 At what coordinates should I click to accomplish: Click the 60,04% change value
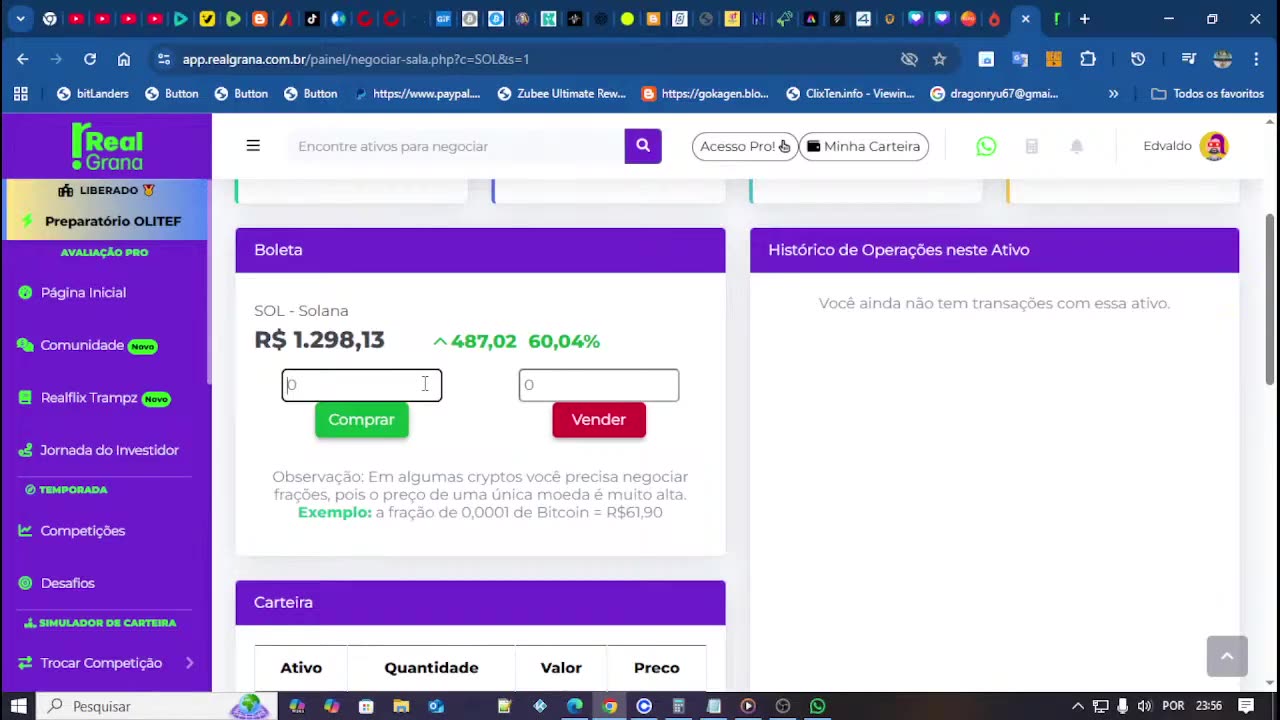pos(564,341)
